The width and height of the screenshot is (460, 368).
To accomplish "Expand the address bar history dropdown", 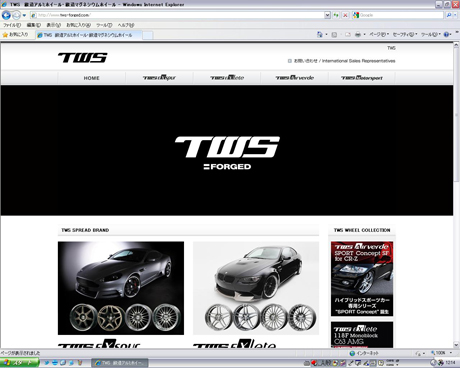I will (327, 15).
